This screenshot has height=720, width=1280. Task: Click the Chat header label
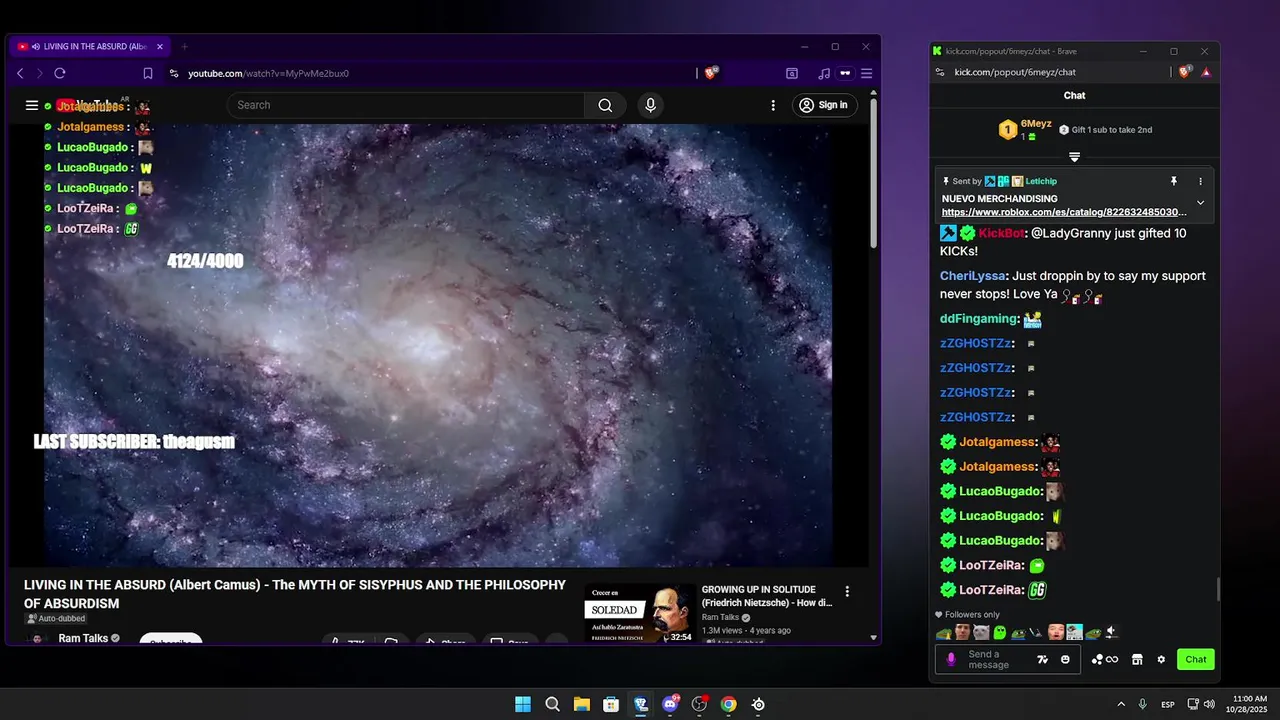point(1074,95)
